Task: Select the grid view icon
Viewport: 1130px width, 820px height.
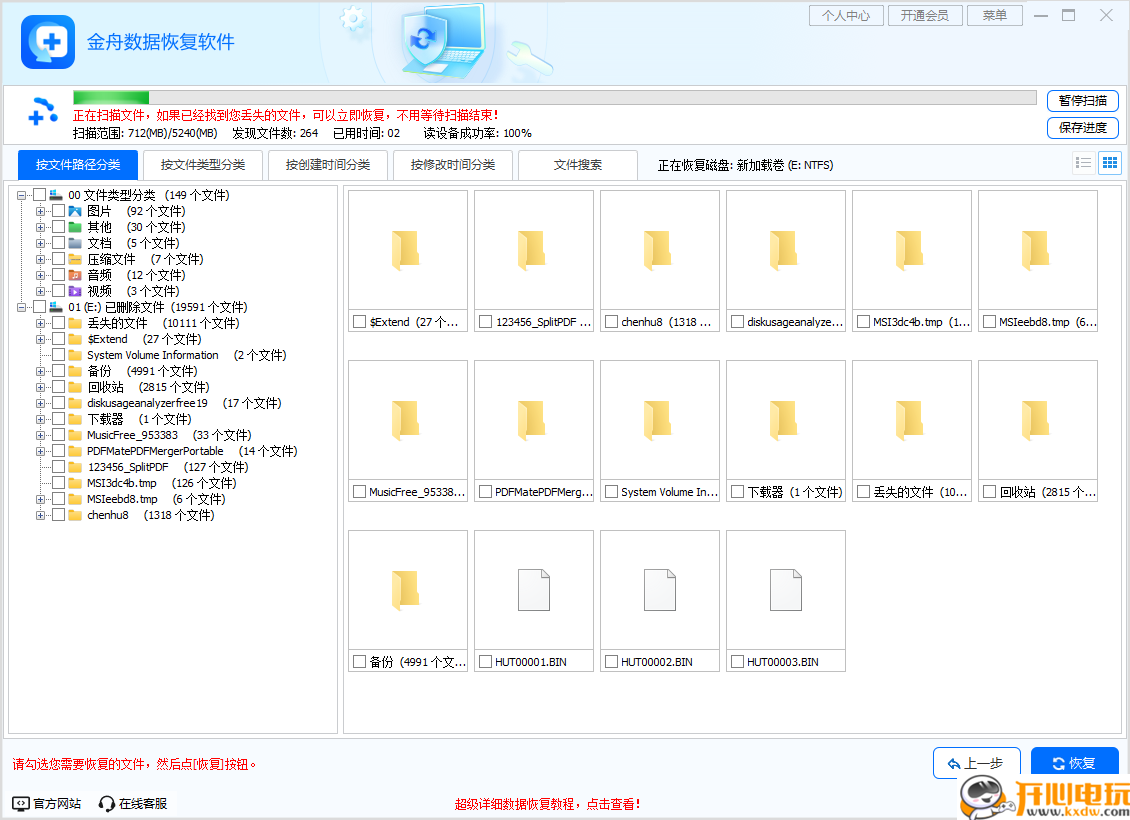Action: click(x=1110, y=162)
